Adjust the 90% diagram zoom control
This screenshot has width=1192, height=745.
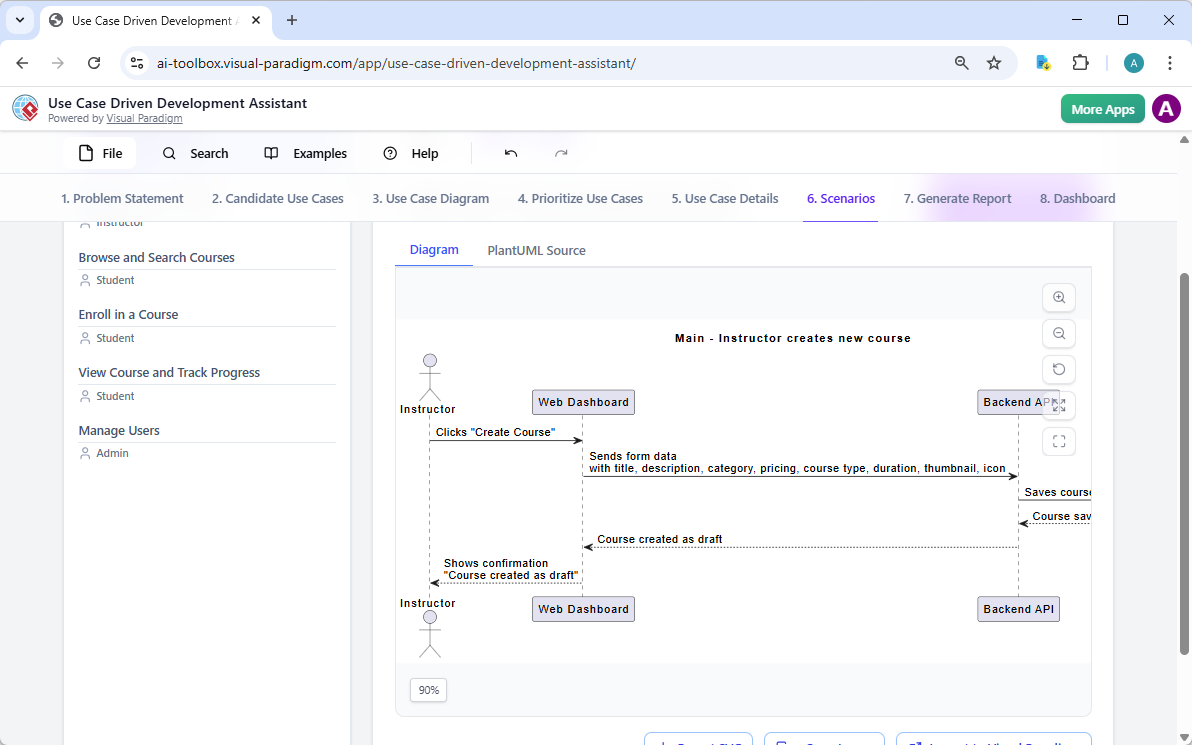pos(428,689)
